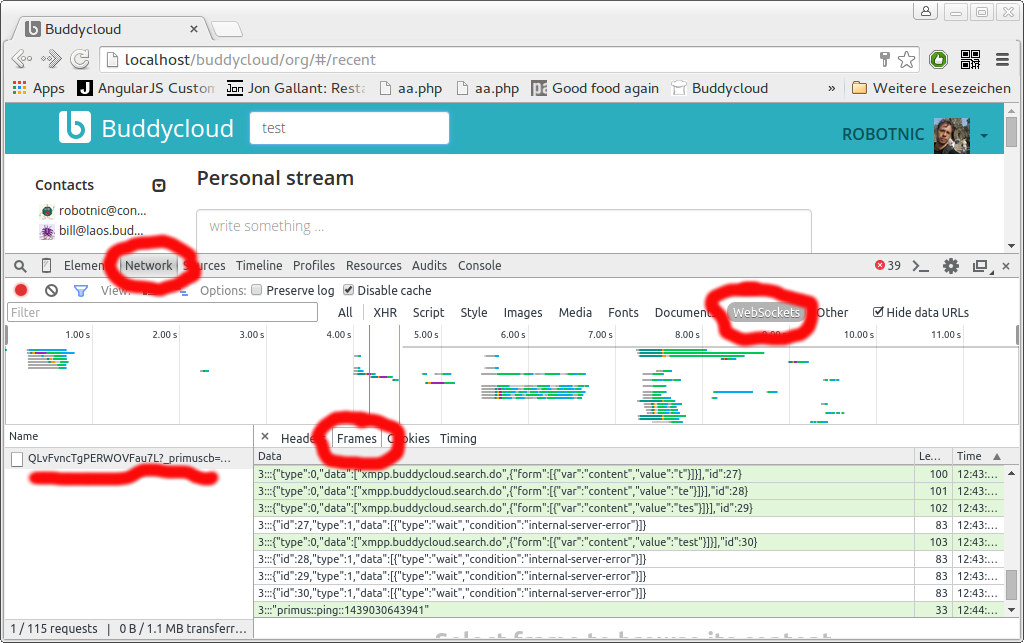Viewport: 1024px width, 643px height.
Task: Clear the network log
Action: [x=51, y=291]
